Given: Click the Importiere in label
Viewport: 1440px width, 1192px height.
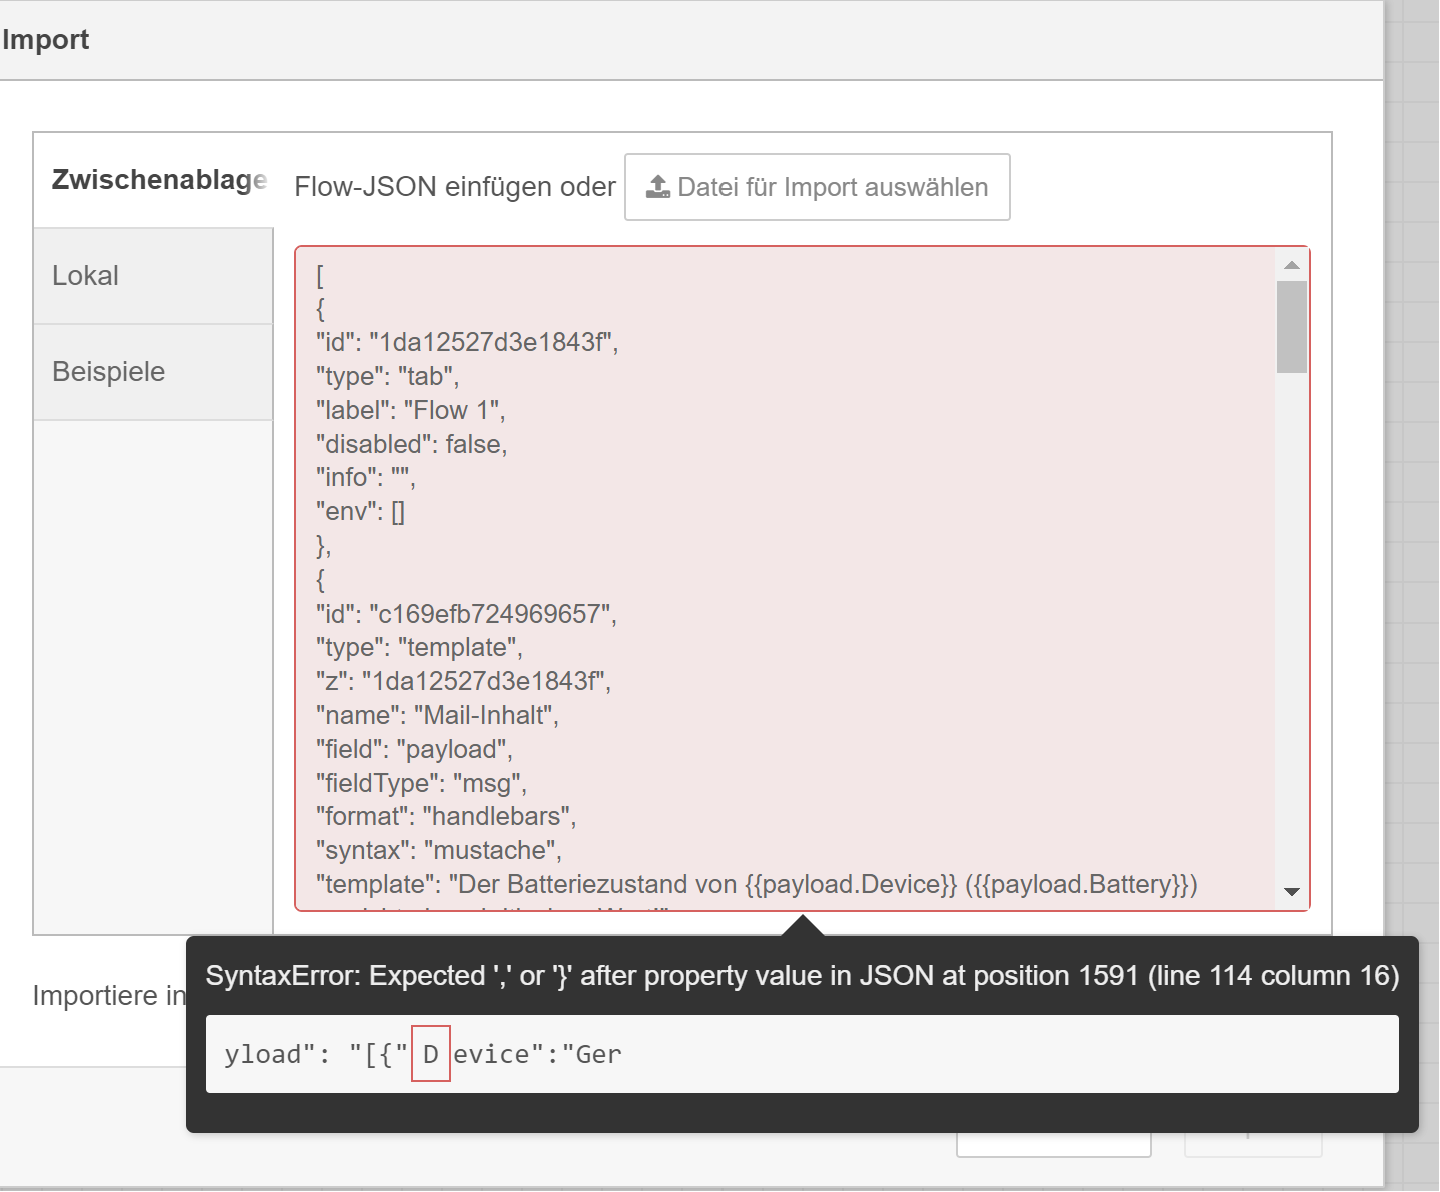Looking at the screenshot, I should (x=109, y=996).
